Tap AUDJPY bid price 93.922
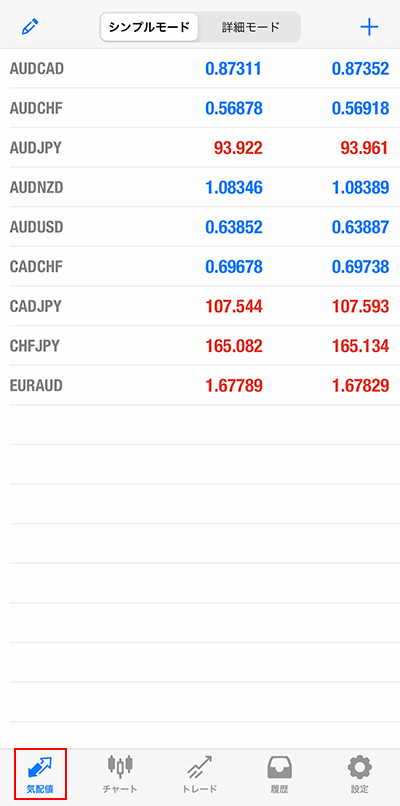Image resolution: width=400 pixels, height=806 pixels. coord(238,148)
